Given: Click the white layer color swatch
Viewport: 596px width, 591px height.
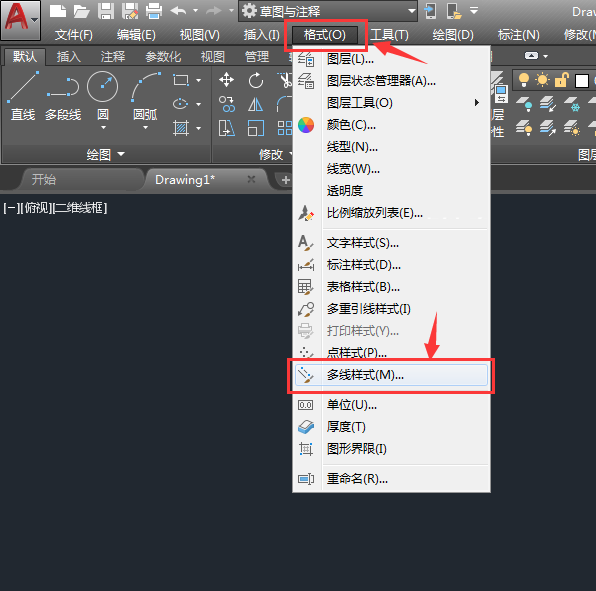Looking at the screenshot, I should (582, 81).
